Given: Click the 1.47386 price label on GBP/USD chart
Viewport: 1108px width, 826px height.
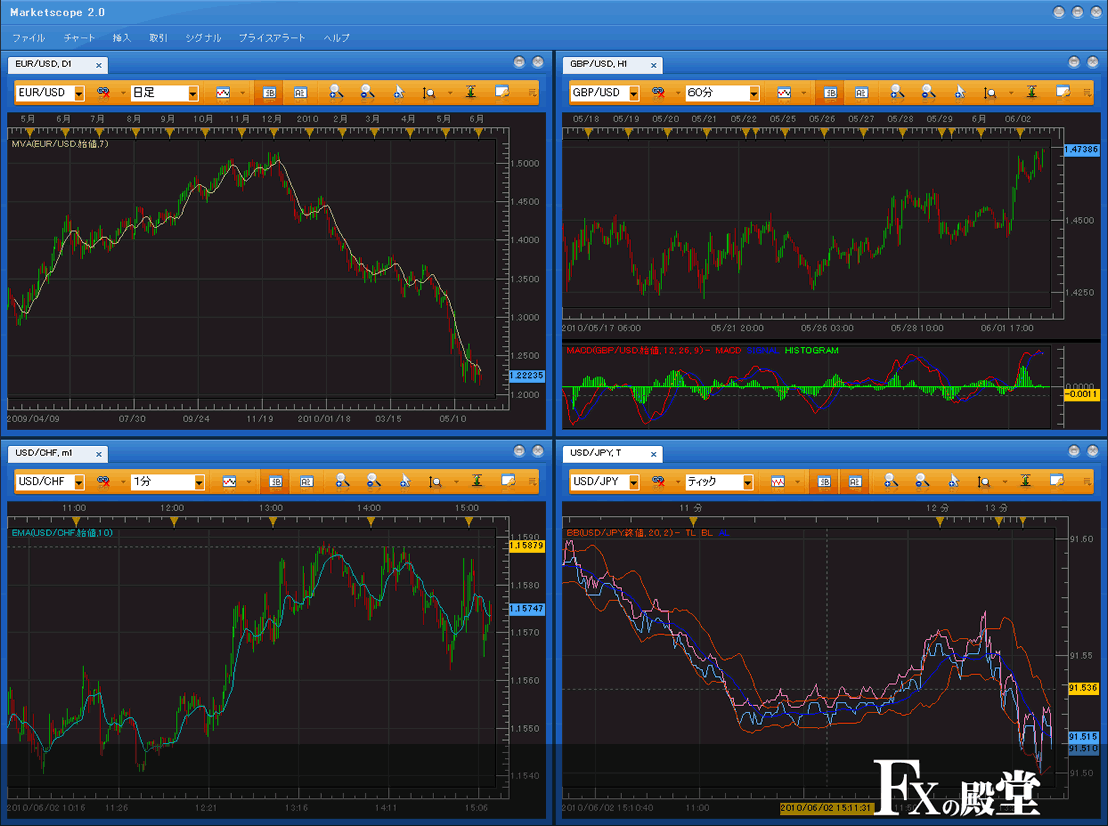Looking at the screenshot, I should pyautogui.click(x=1082, y=150).
